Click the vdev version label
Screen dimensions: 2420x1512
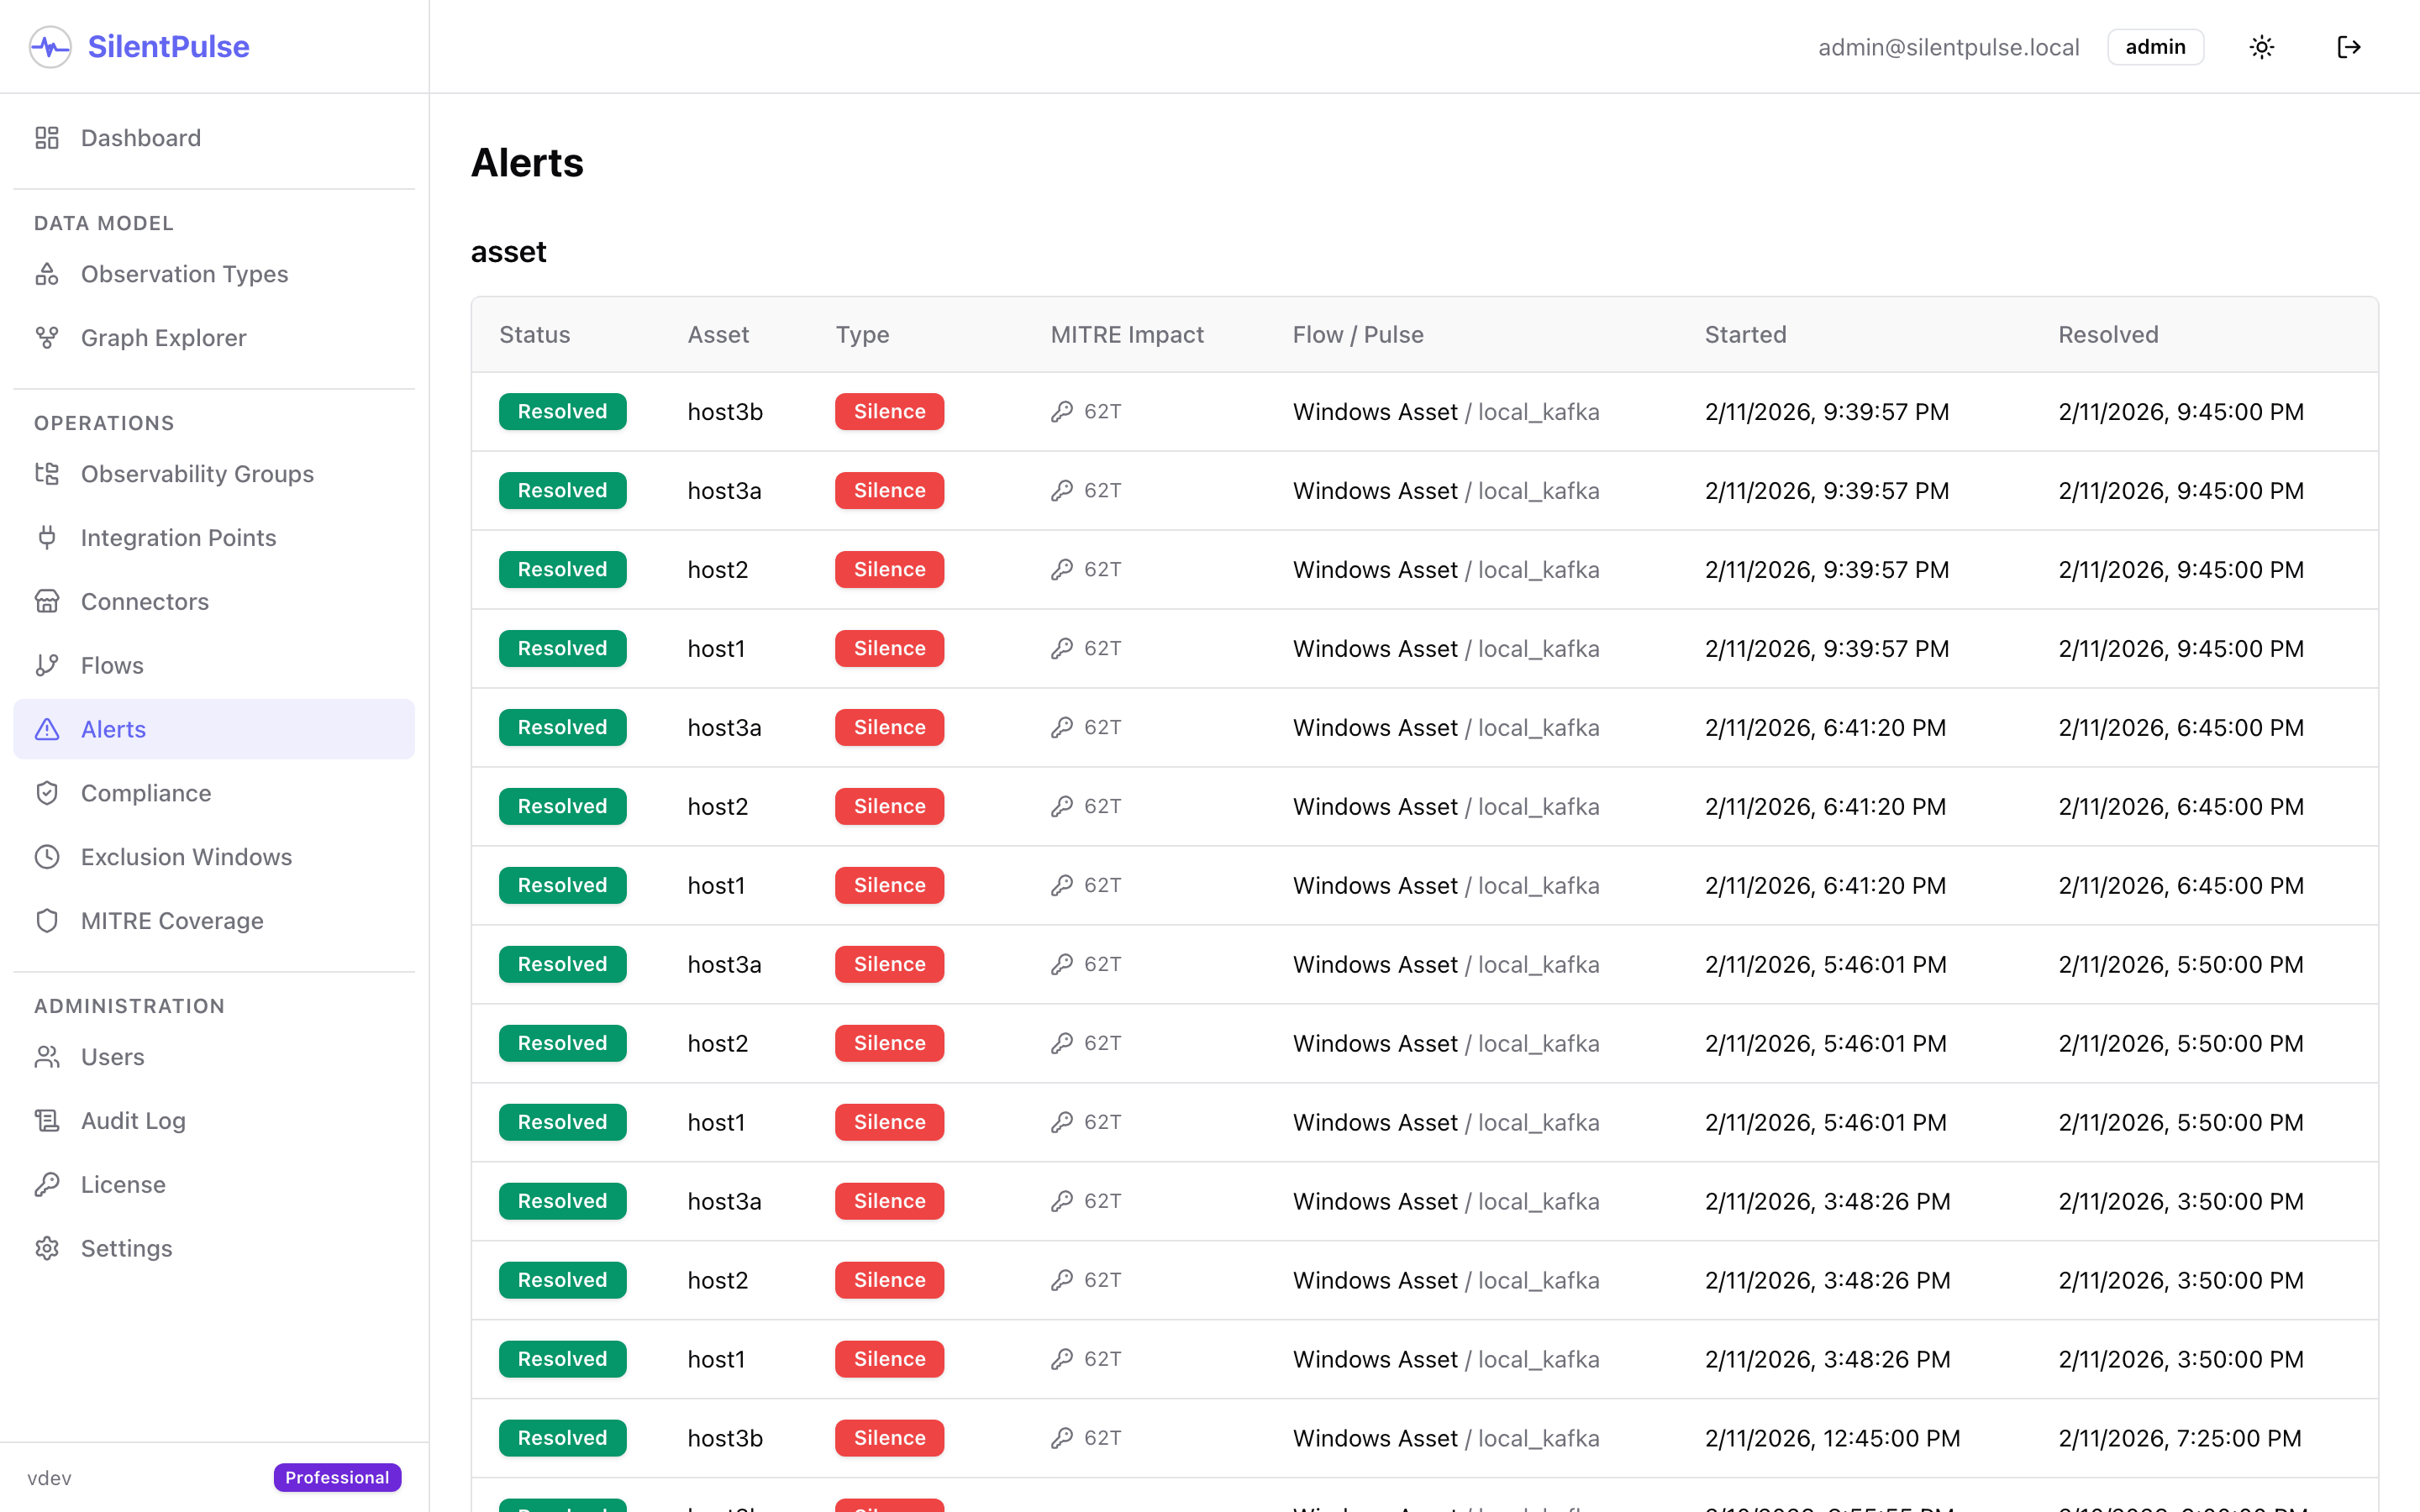point(50,1478)
